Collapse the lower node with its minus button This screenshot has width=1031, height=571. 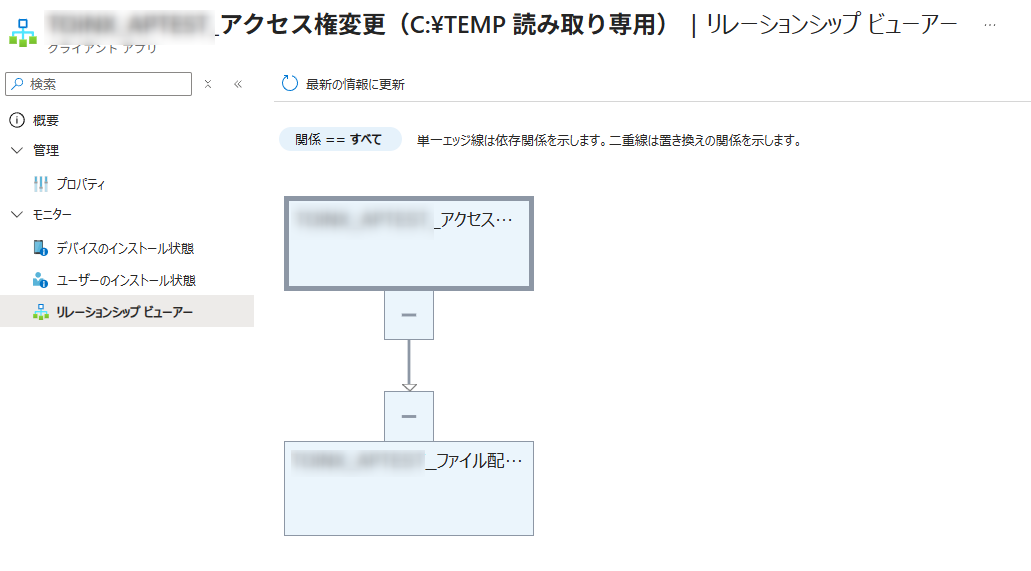click(x=409, y=416)
